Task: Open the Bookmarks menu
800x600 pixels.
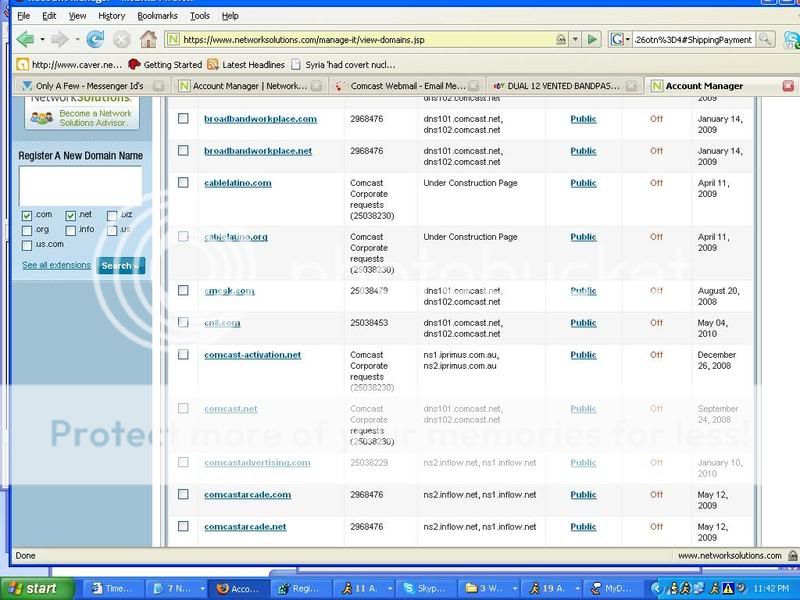Action: click(x=157, y=16)
